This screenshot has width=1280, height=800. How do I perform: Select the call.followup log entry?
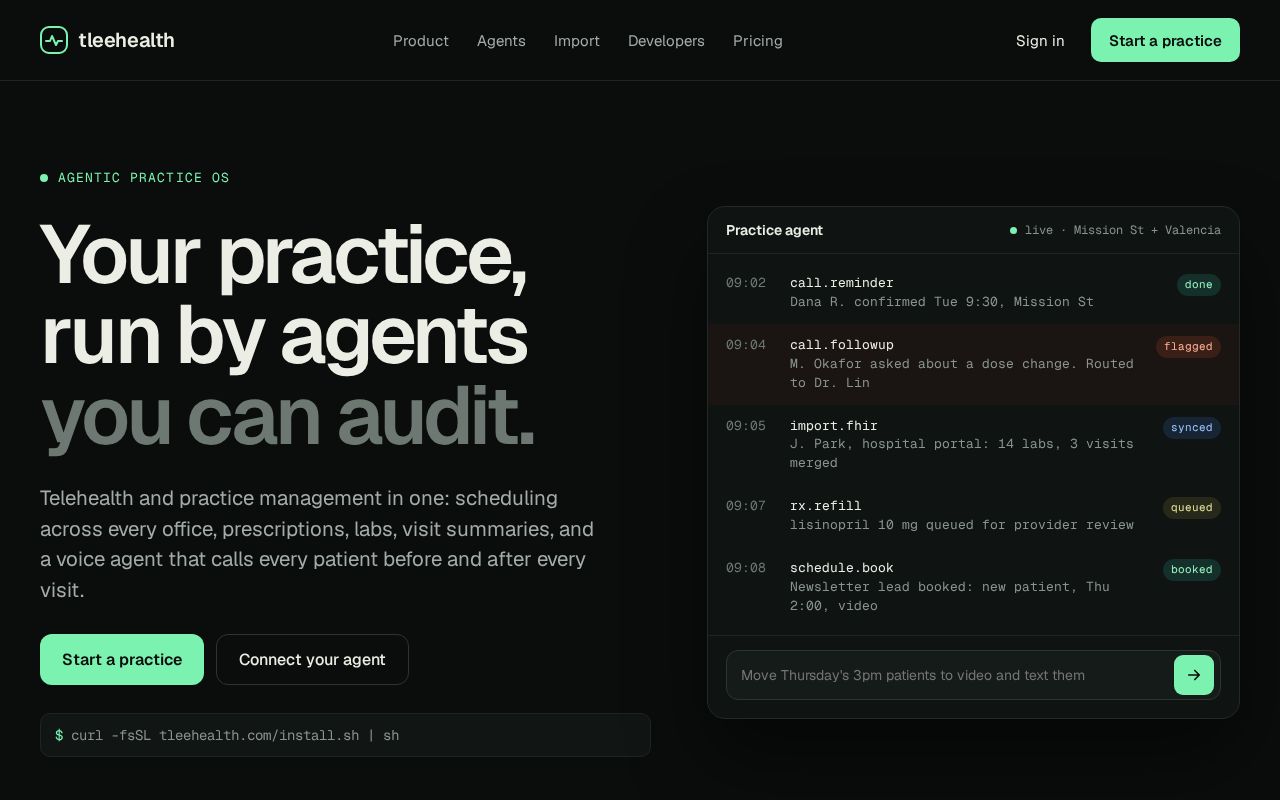pyautogui.click(x=973, y=364)
